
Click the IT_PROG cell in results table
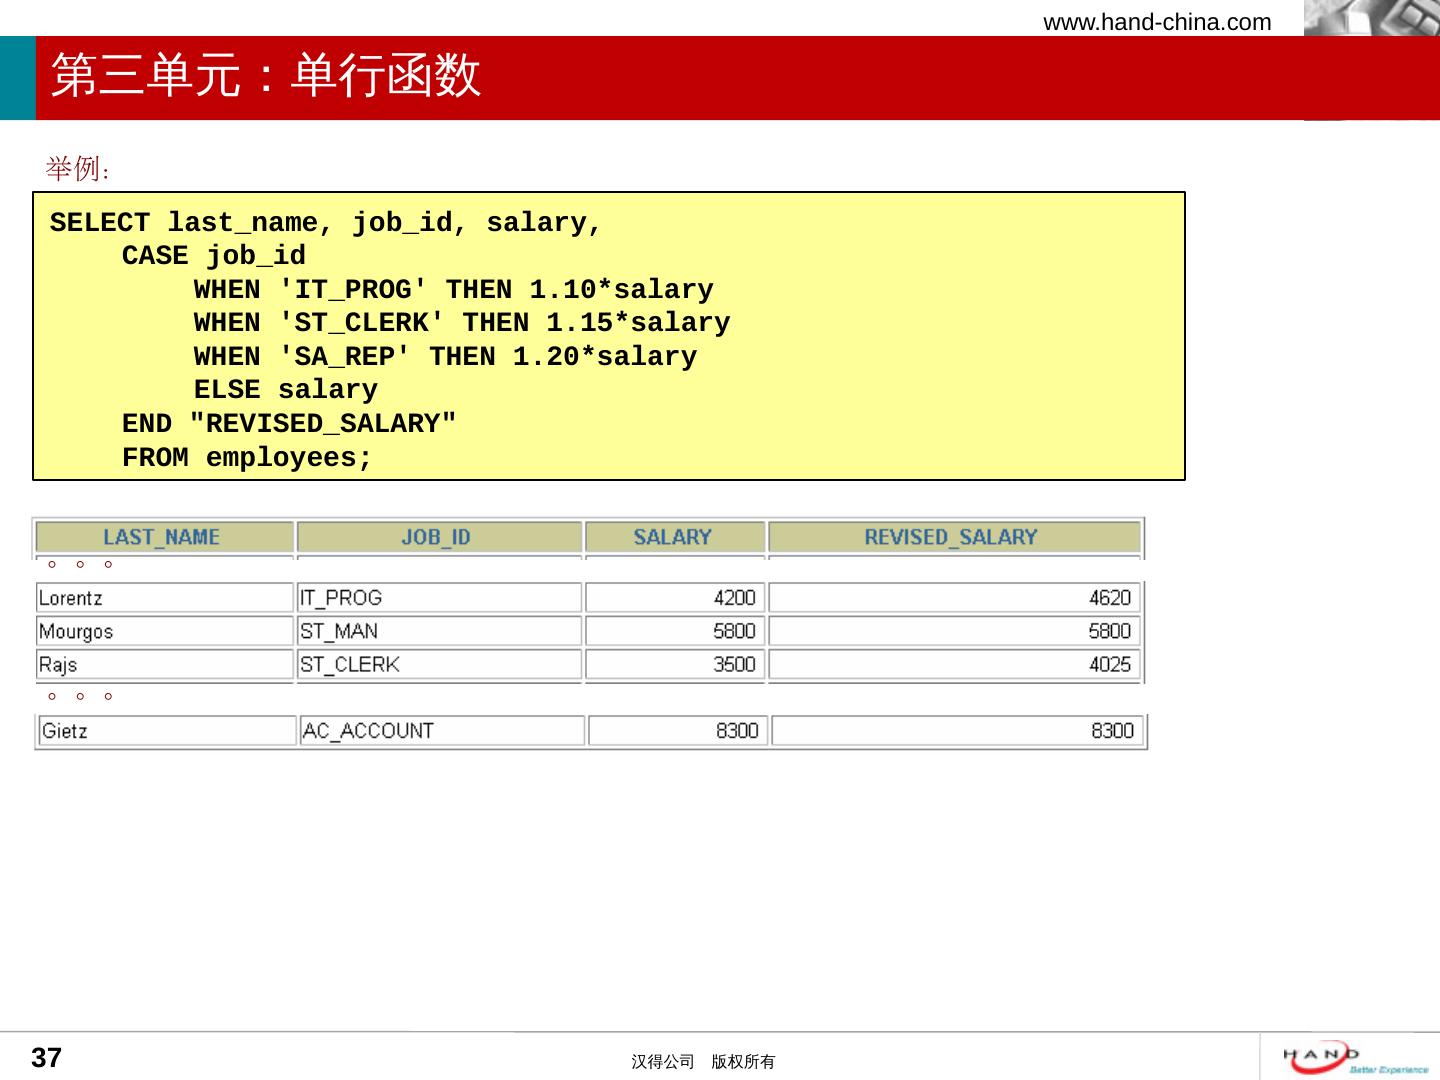pyautogui.click(x=341, y=598)
